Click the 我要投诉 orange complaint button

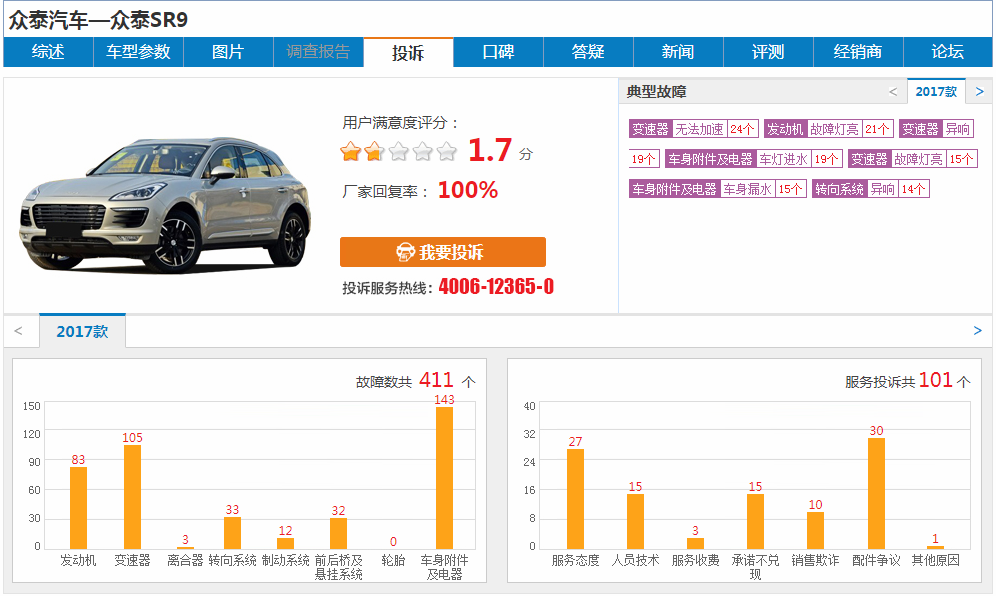click(x=442, y=252)
